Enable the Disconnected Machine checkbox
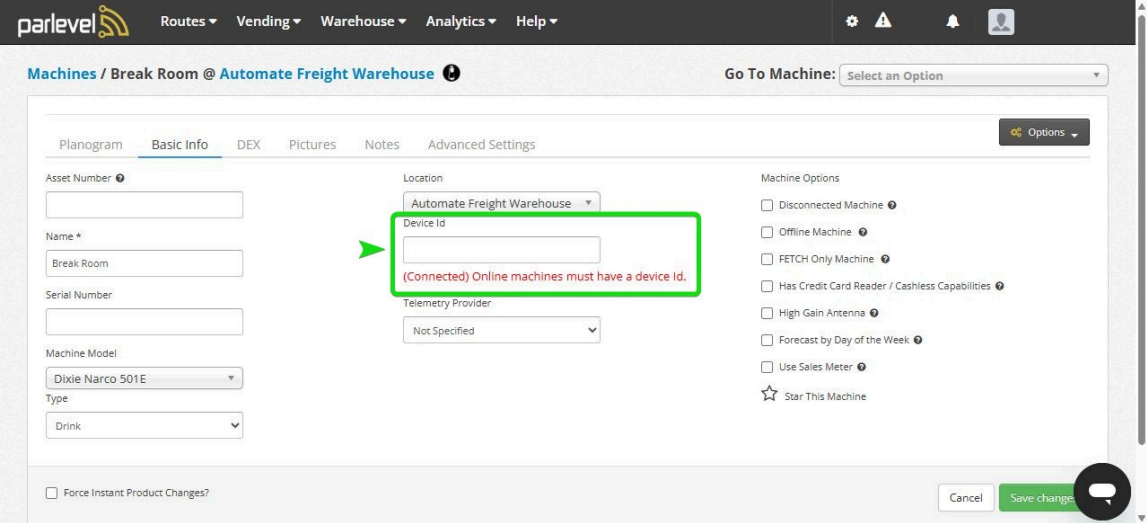 coord(767,205)
